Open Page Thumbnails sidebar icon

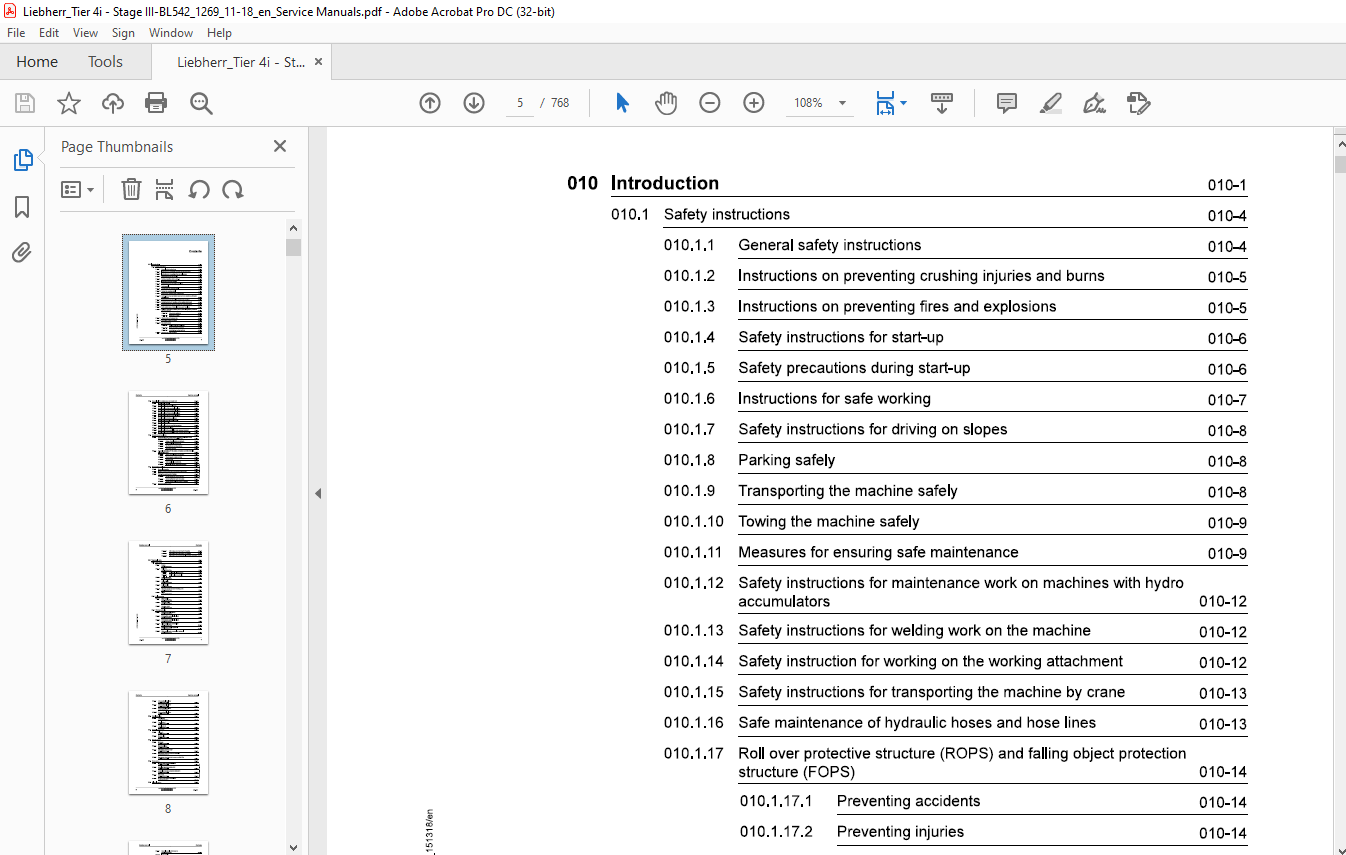22,160
